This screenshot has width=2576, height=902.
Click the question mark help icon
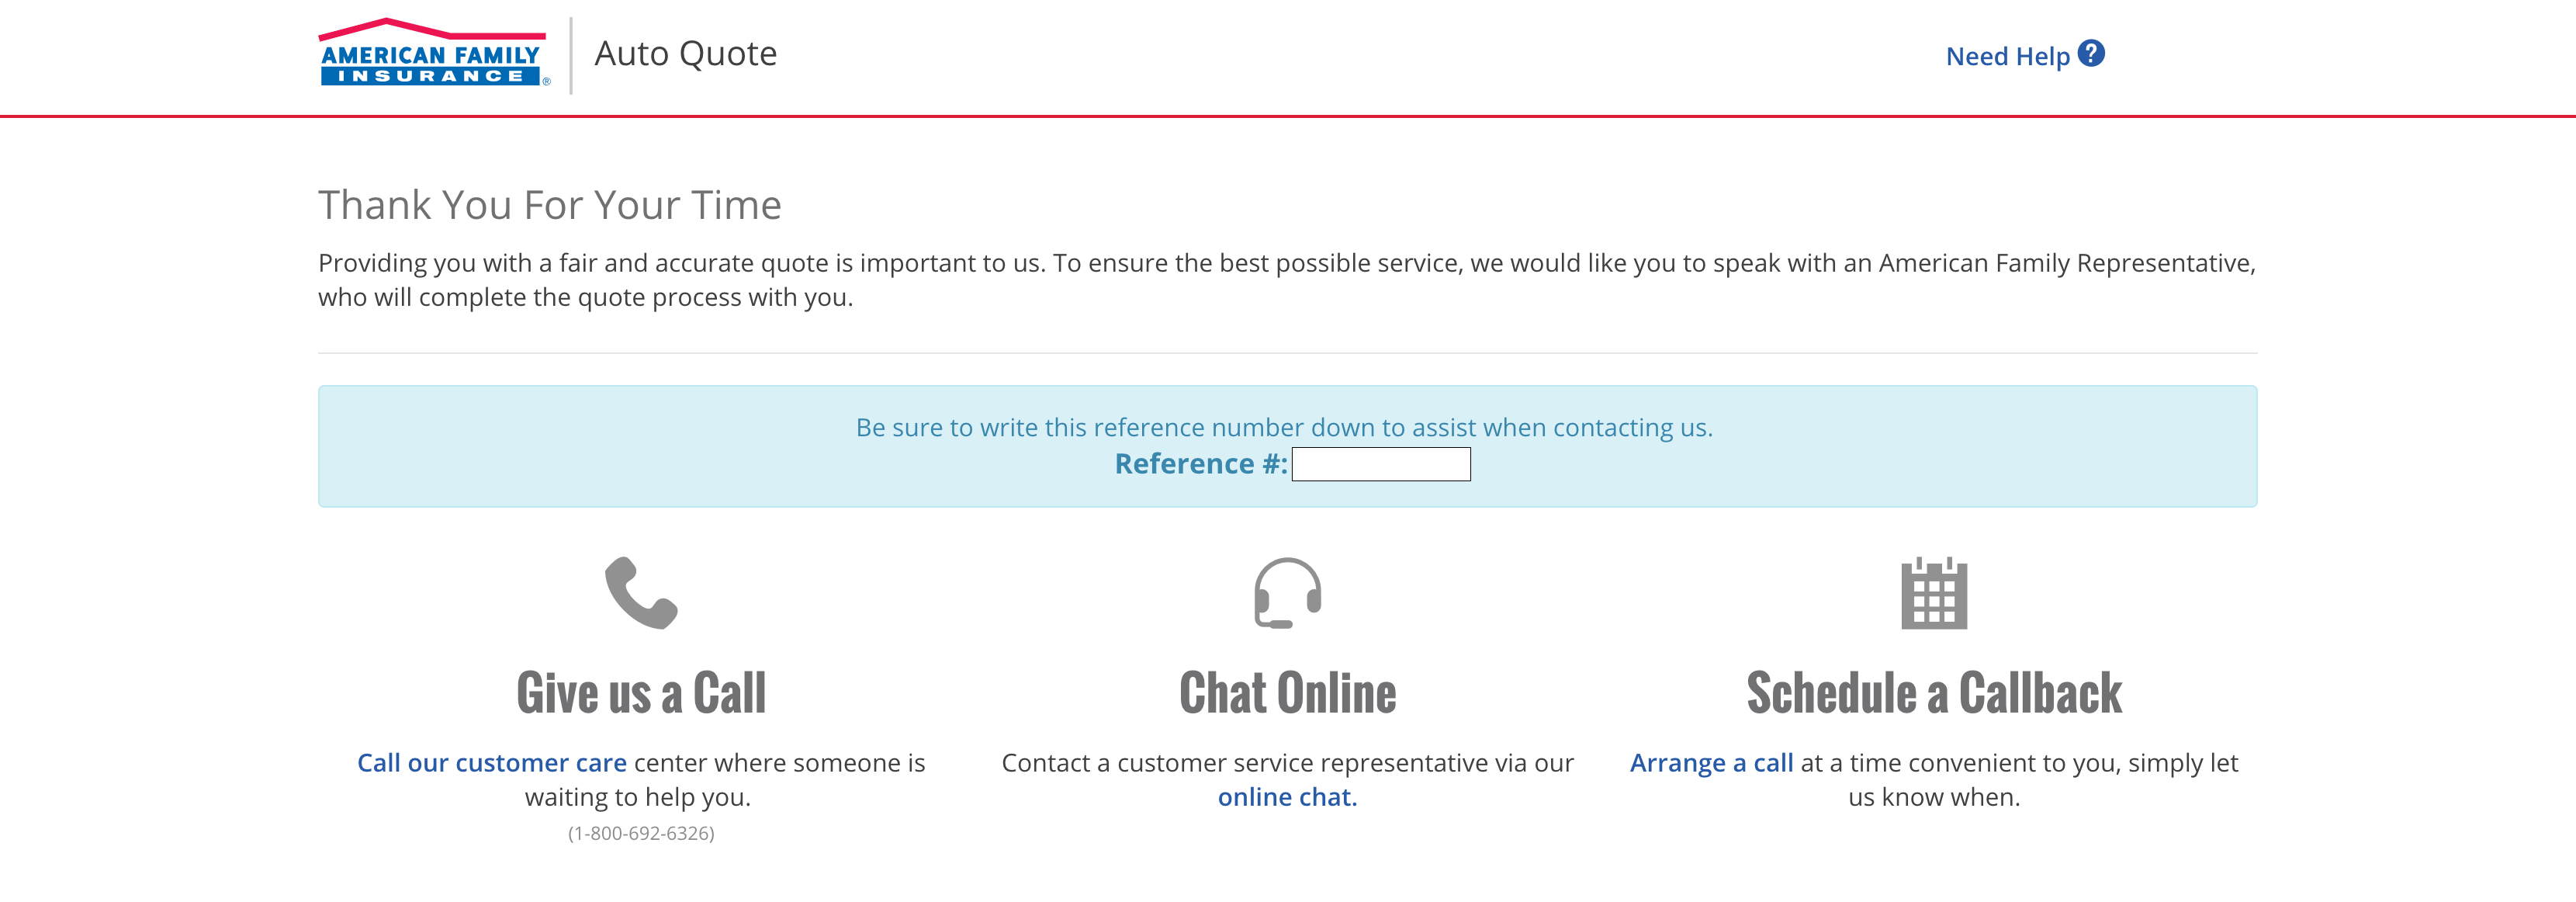point(2091,53)
